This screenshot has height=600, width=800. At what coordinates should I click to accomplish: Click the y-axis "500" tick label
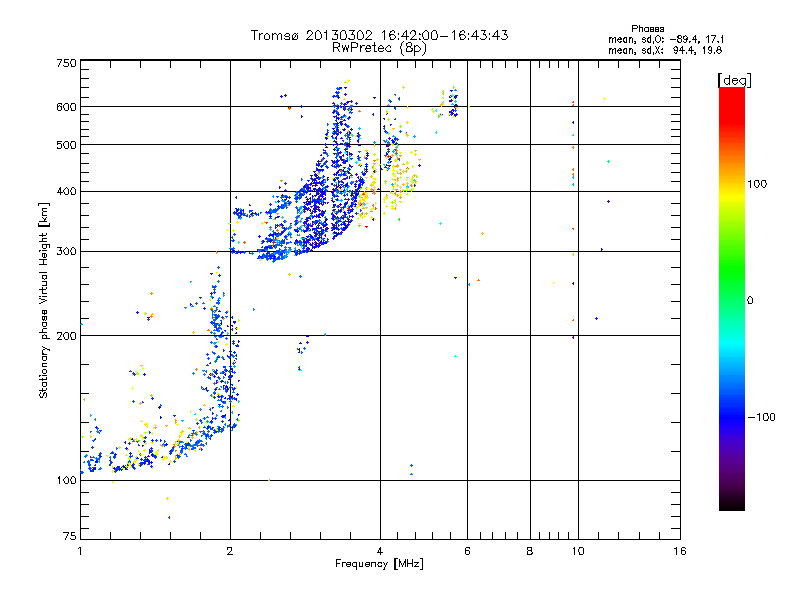click(66, 145)
